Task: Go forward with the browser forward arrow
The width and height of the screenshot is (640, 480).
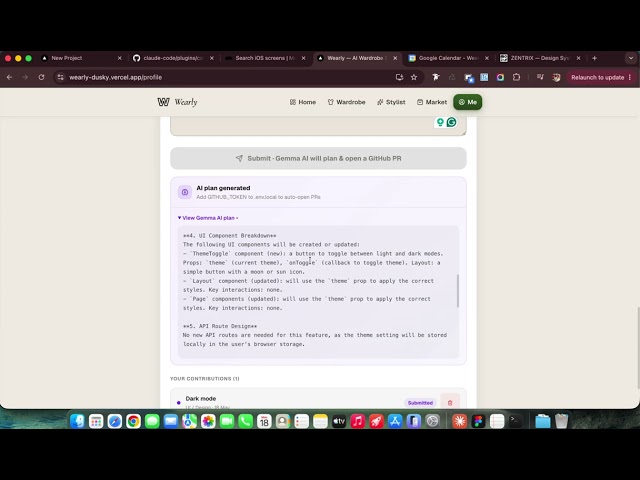Action: pos(25,77)
